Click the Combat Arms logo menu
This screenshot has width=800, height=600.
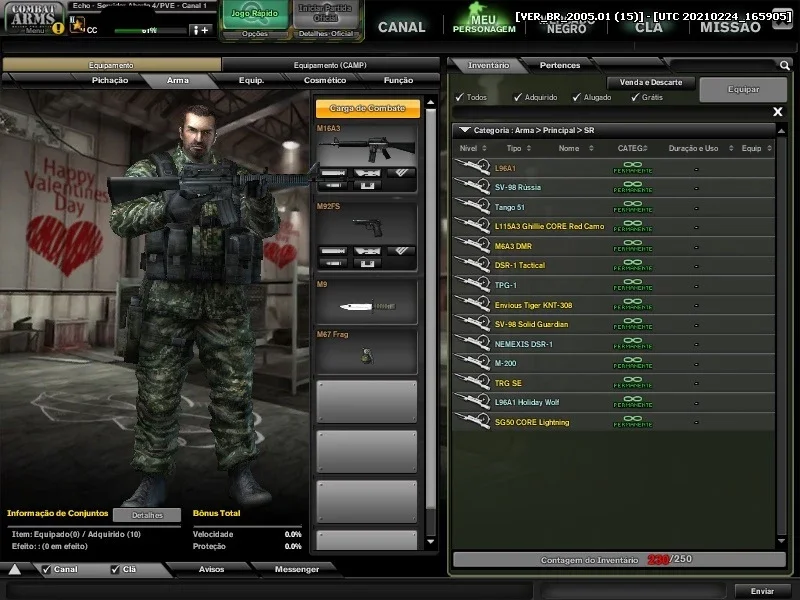[33, 18]
